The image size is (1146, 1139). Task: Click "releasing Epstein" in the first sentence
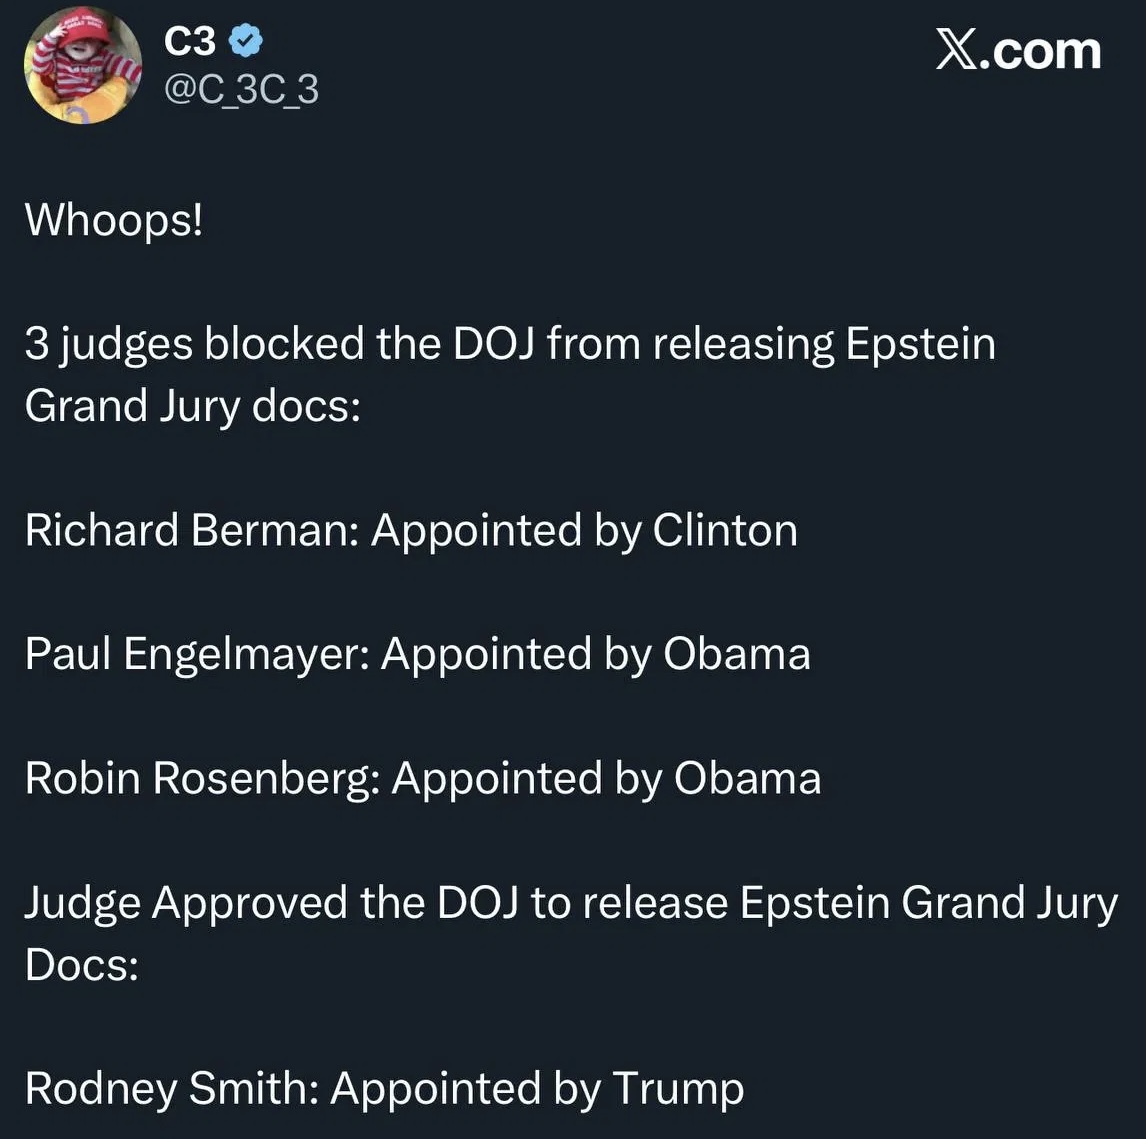(824, 344)
